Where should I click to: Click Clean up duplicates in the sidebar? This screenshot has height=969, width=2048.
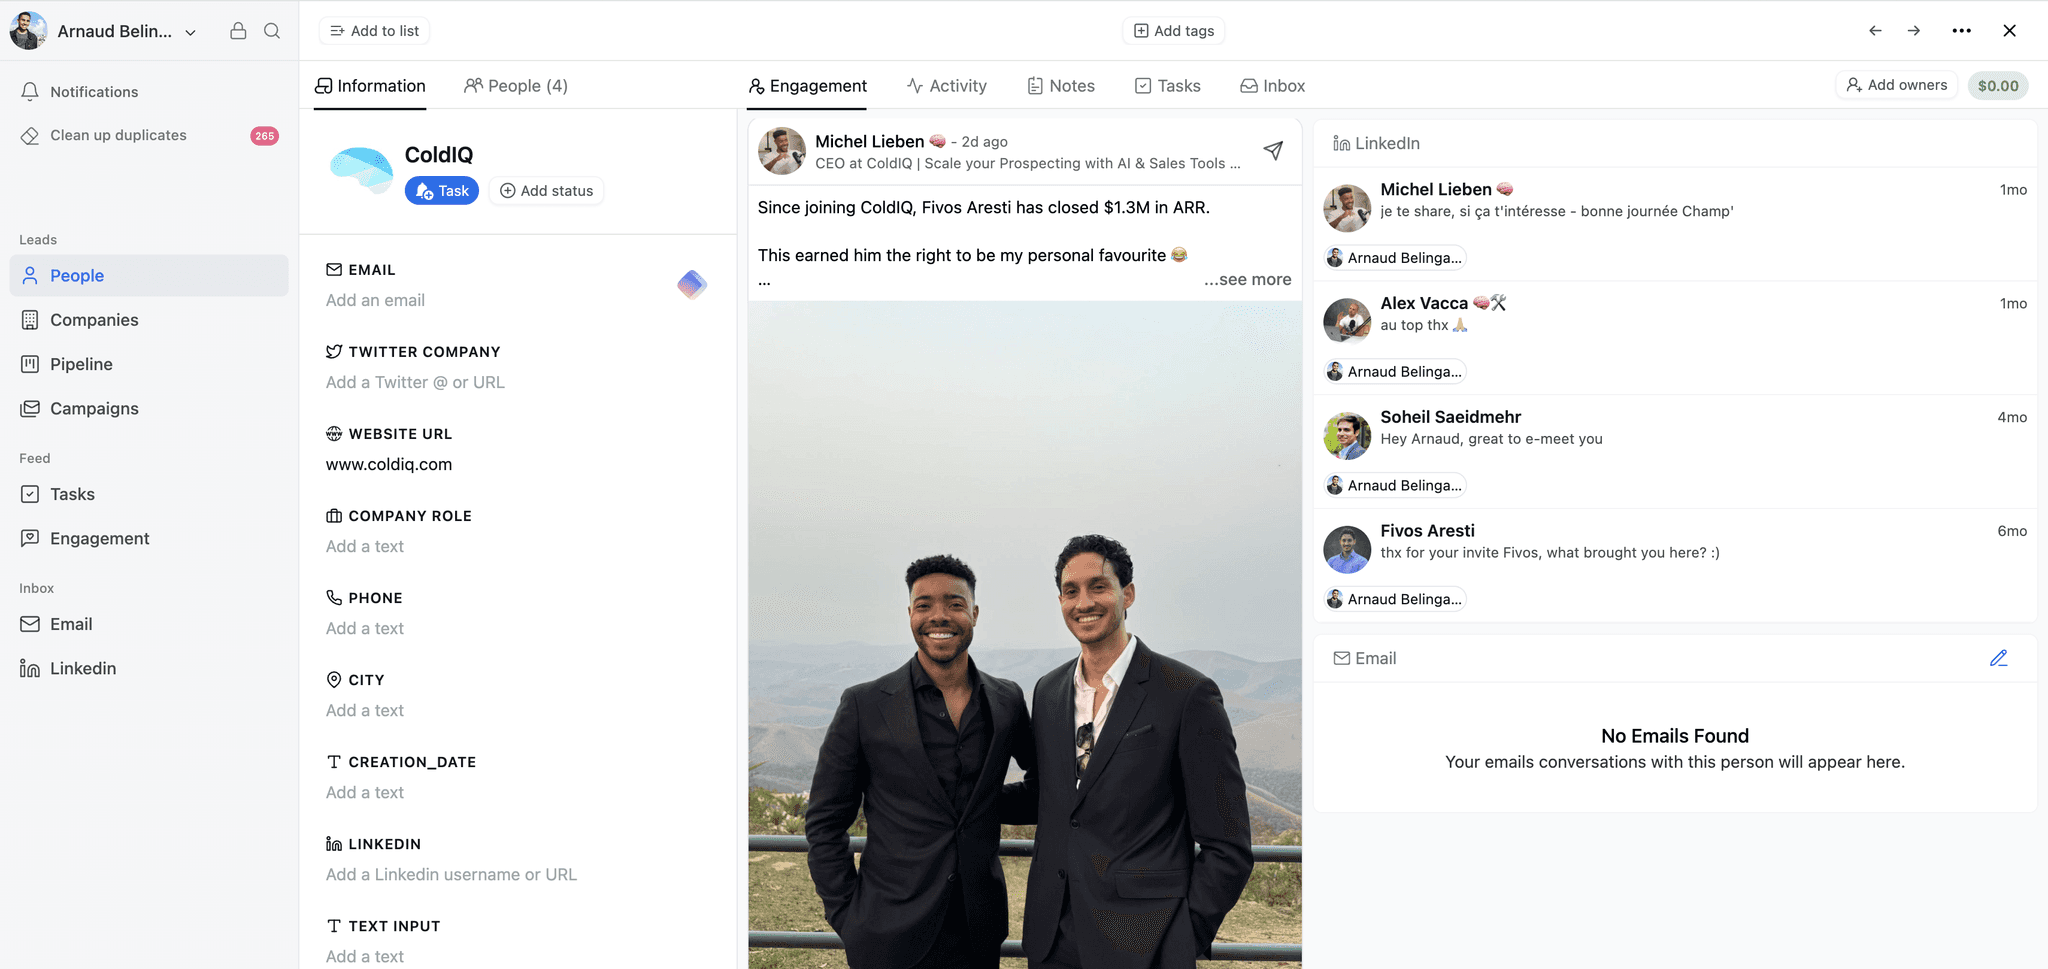click(117, 135)
